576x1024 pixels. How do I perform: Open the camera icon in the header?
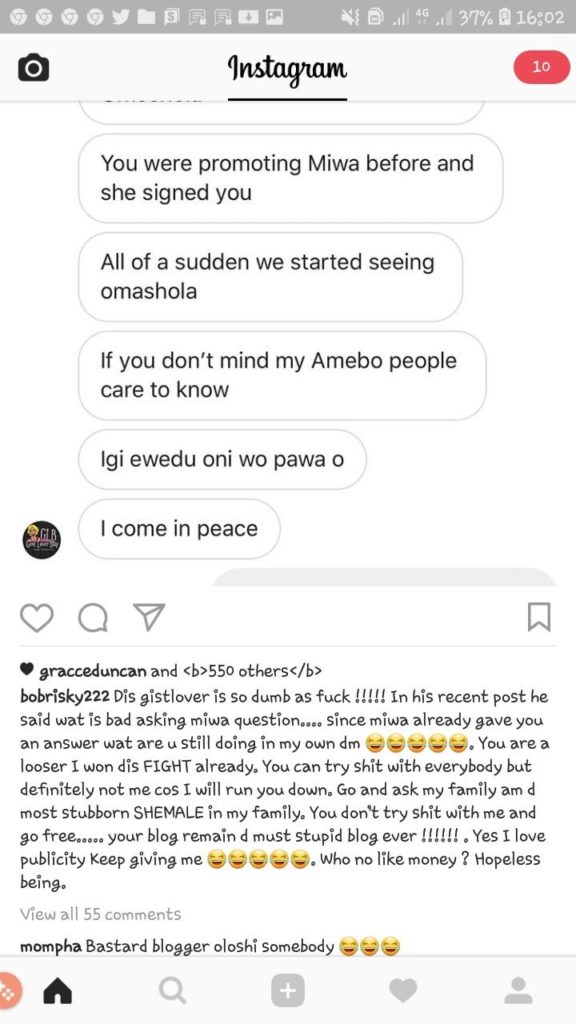[33, 68]
